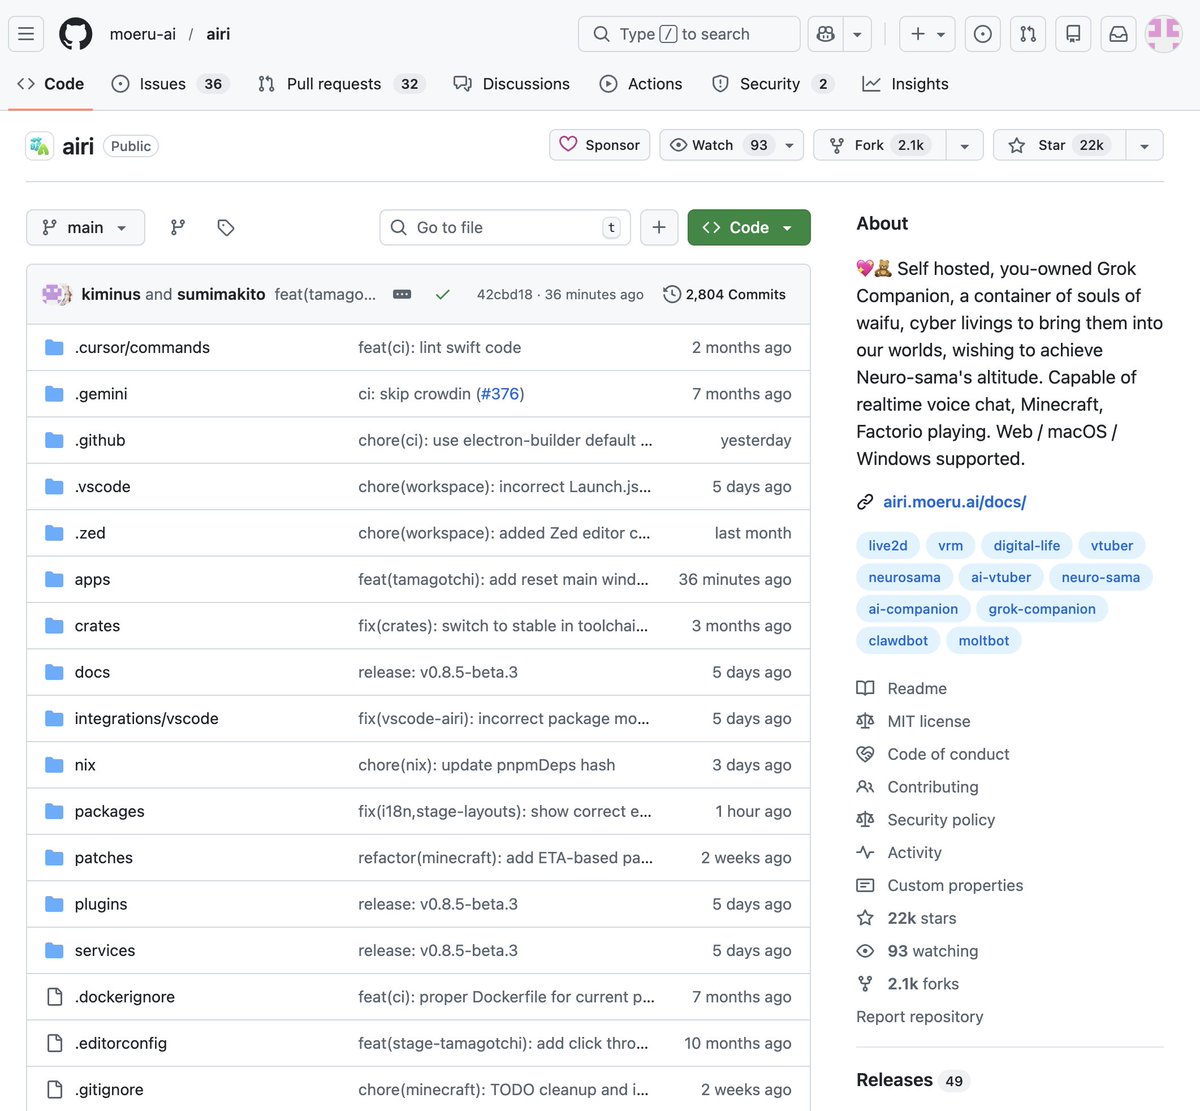Switch to Discussions tab

tap(512, 84)
